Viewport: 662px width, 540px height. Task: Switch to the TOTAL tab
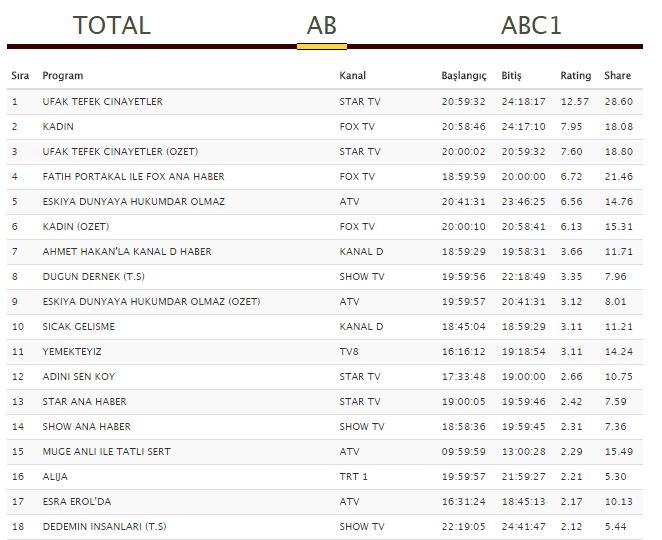pos(112,25)
